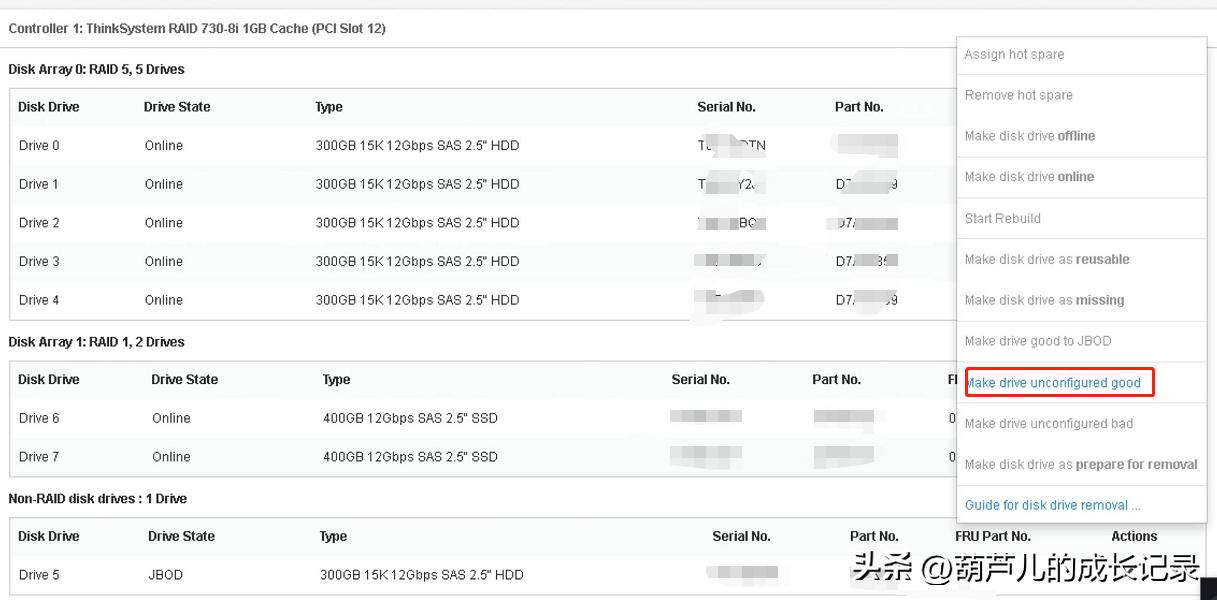Click Drive 7 SSD row

39,457
